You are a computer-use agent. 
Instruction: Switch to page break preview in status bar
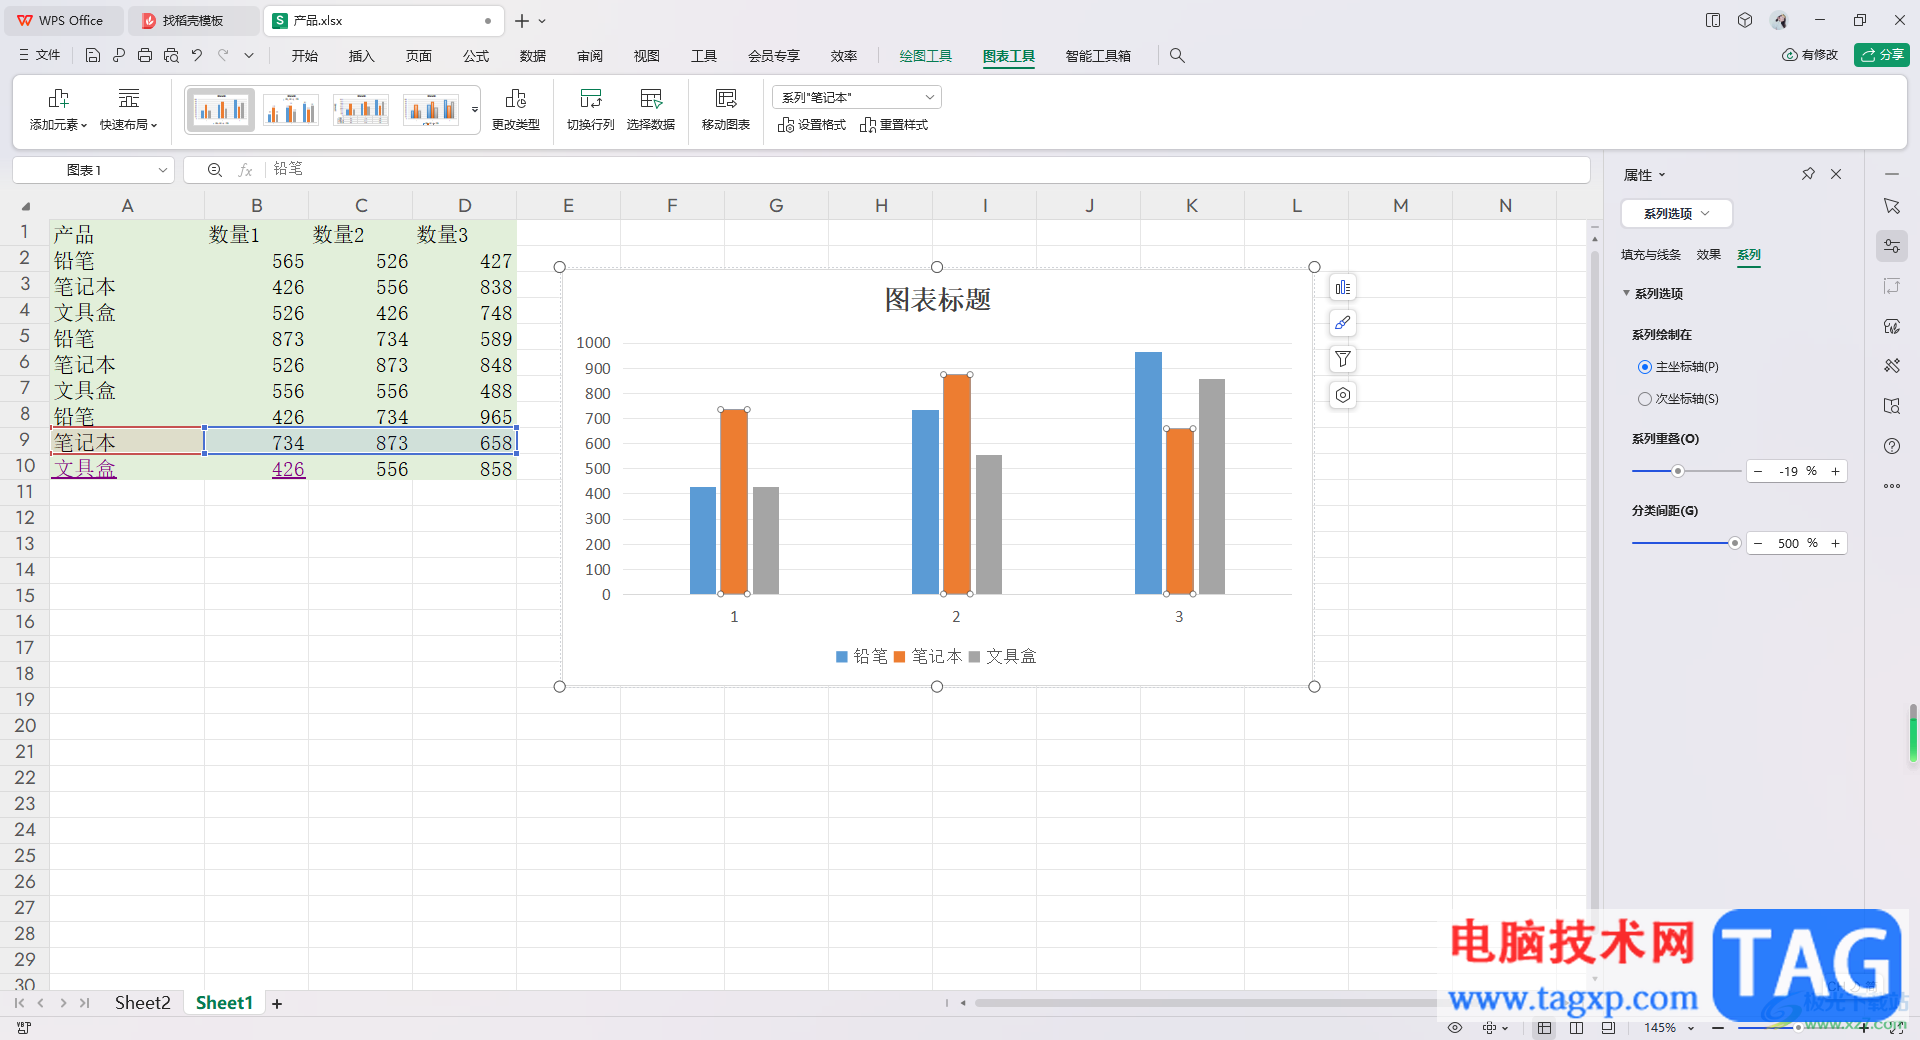[x=1576, y=1028]
